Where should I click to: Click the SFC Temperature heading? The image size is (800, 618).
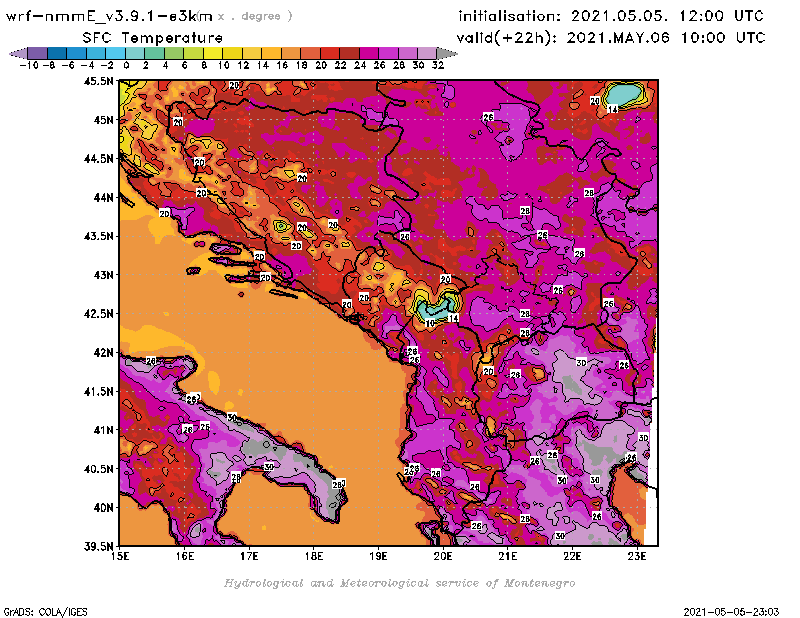coord(153,38)
